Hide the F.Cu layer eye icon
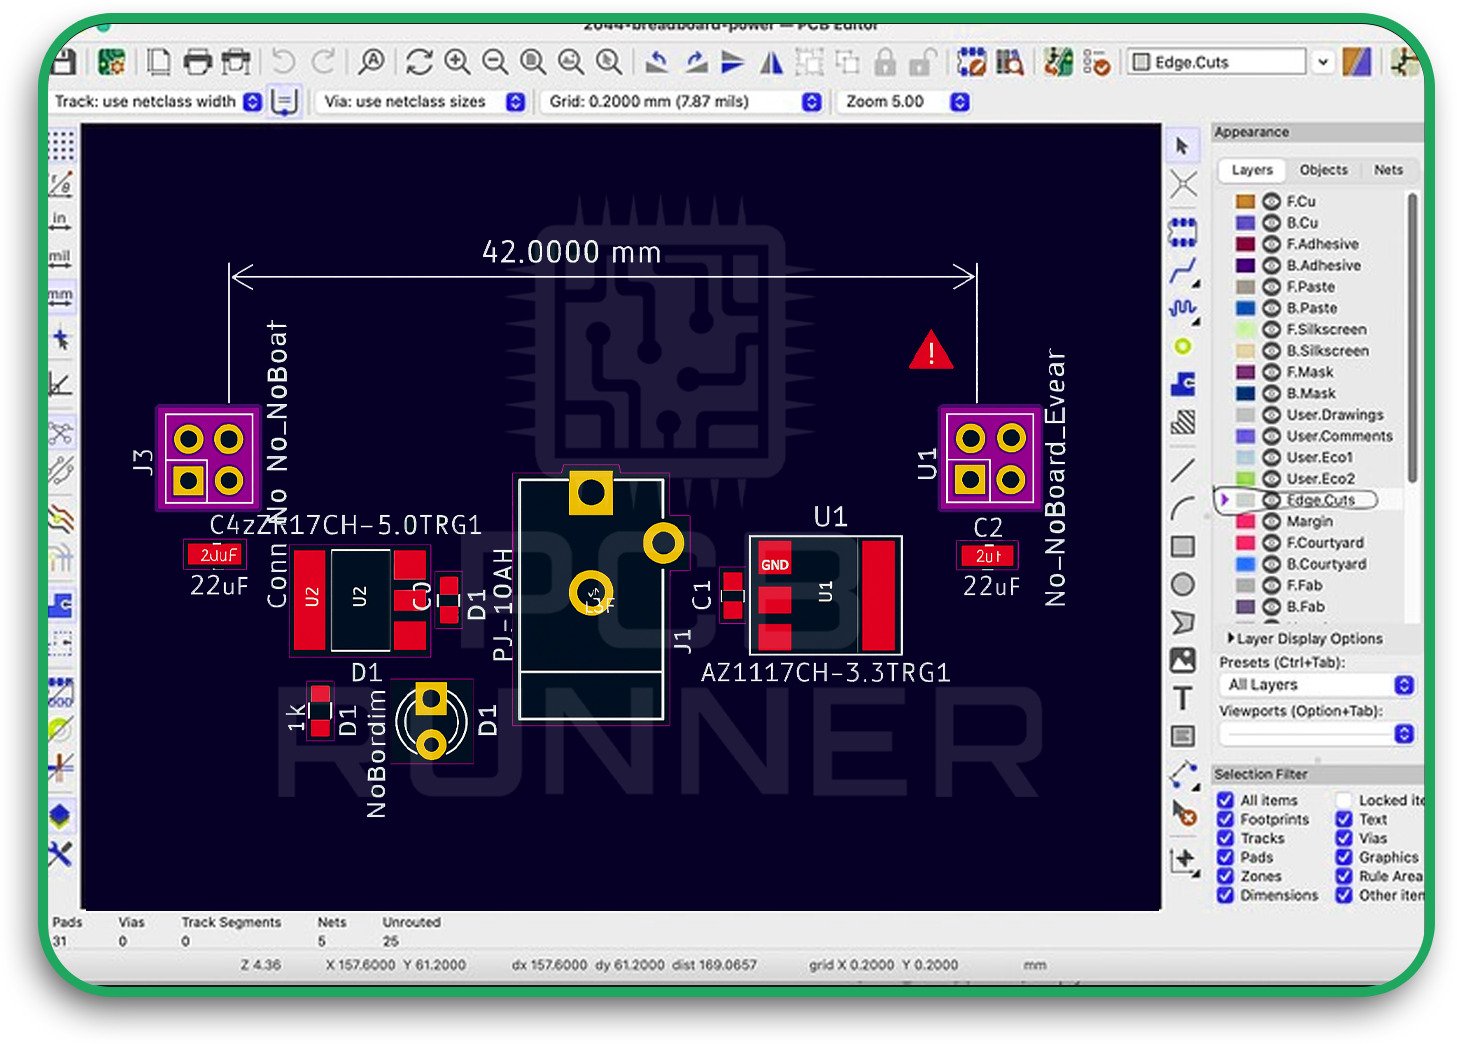Screen dimensions: 1457x1044 (x=1271, y=201)
